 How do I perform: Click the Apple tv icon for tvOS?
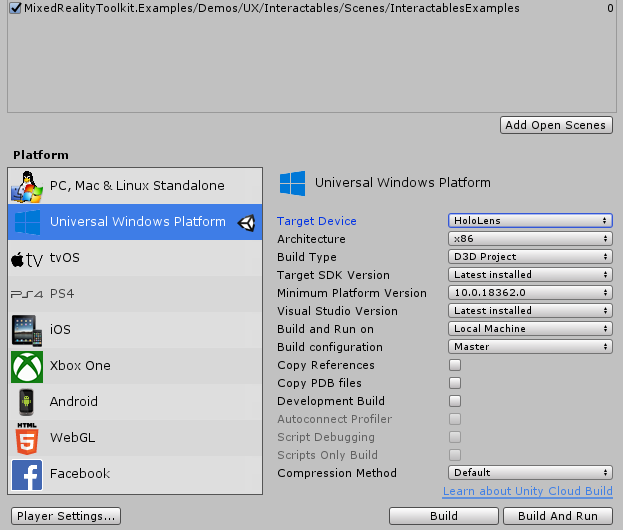point(27,259)
